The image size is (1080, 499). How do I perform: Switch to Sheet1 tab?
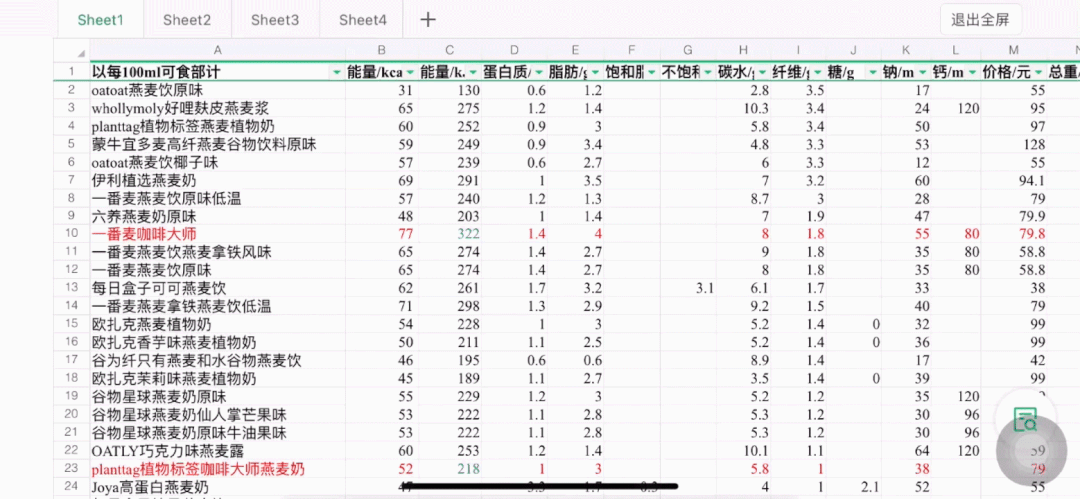(100, 20)
